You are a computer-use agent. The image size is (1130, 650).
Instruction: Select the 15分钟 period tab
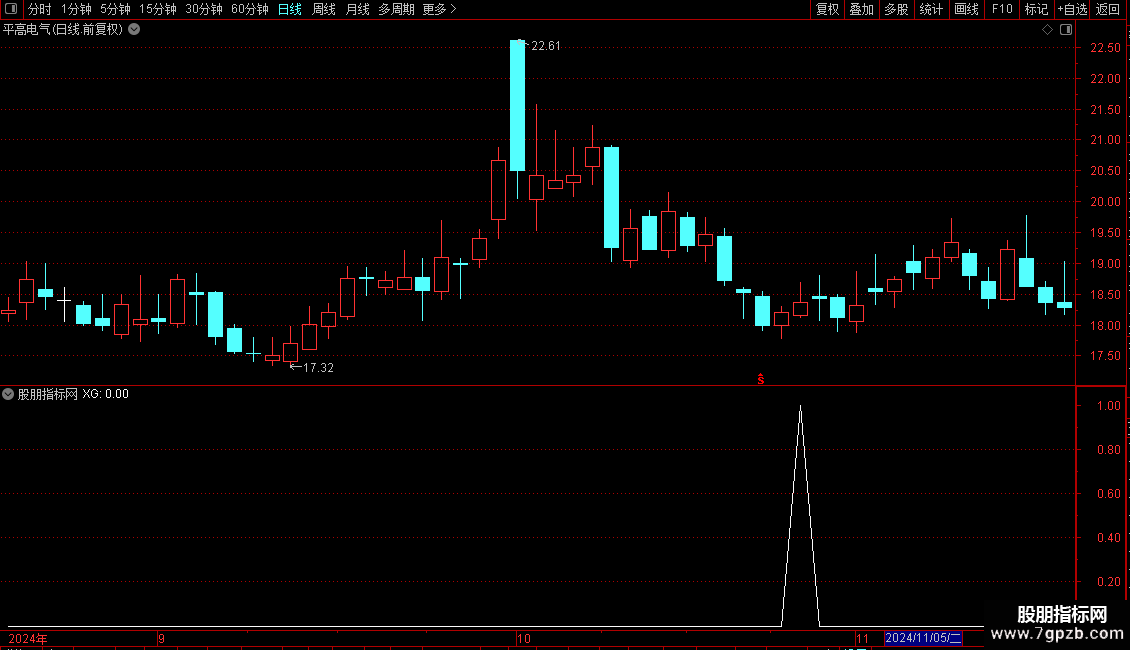[157, 9]
